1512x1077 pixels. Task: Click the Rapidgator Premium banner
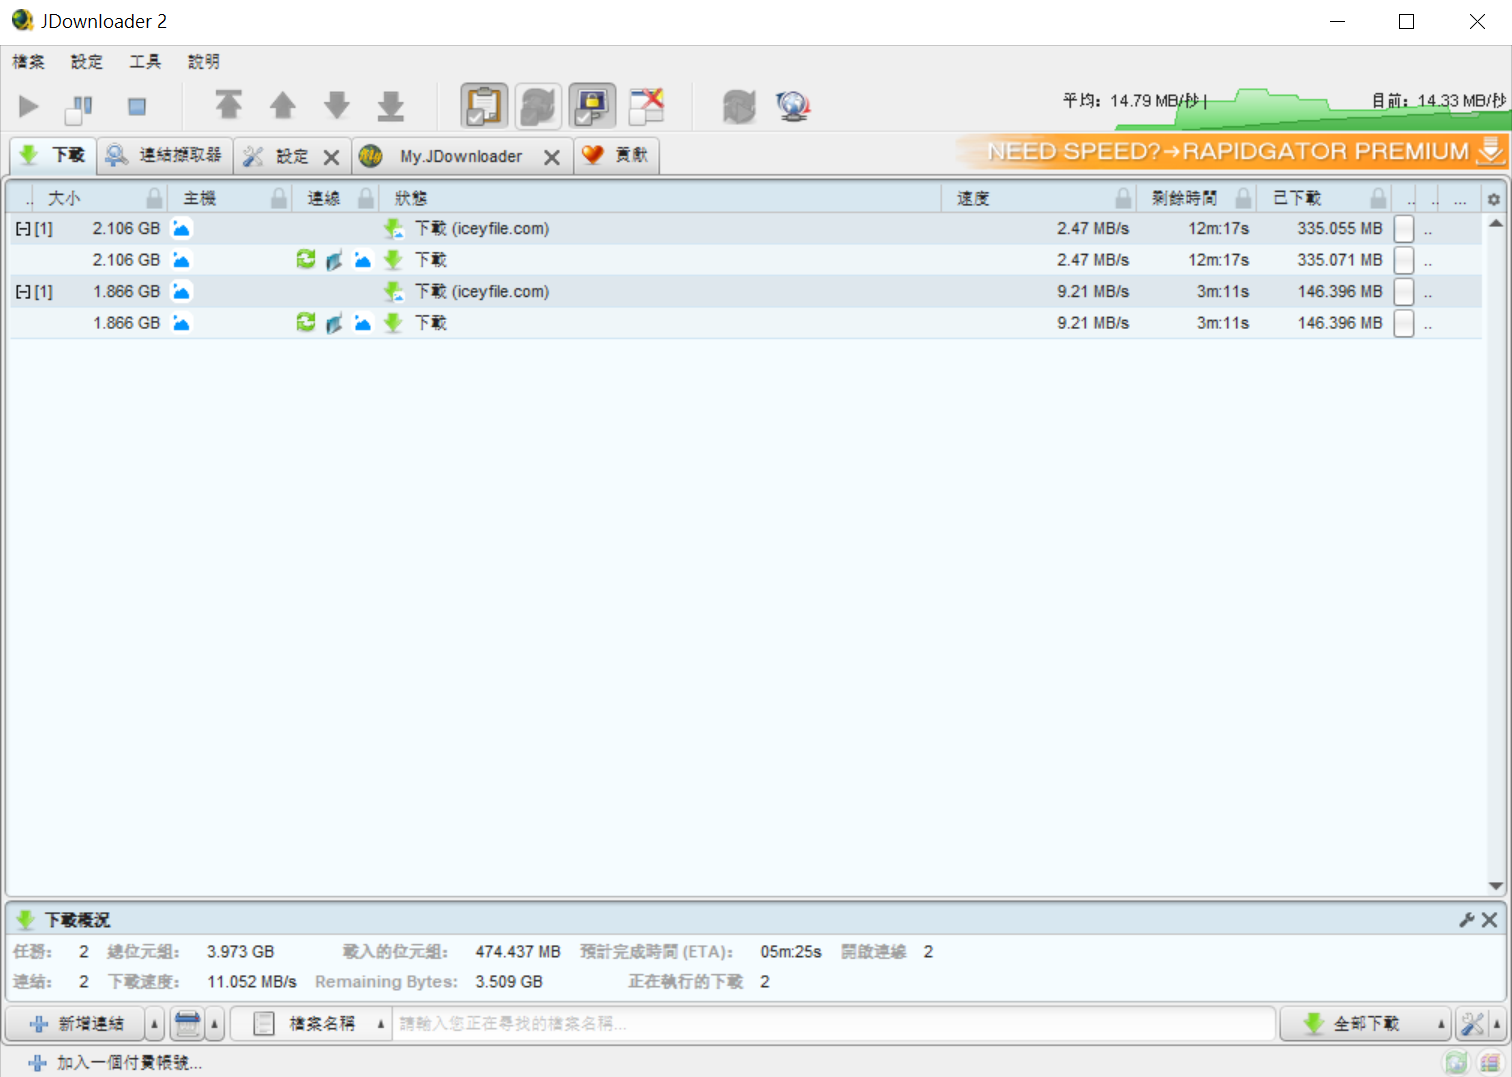(1231, 151)
